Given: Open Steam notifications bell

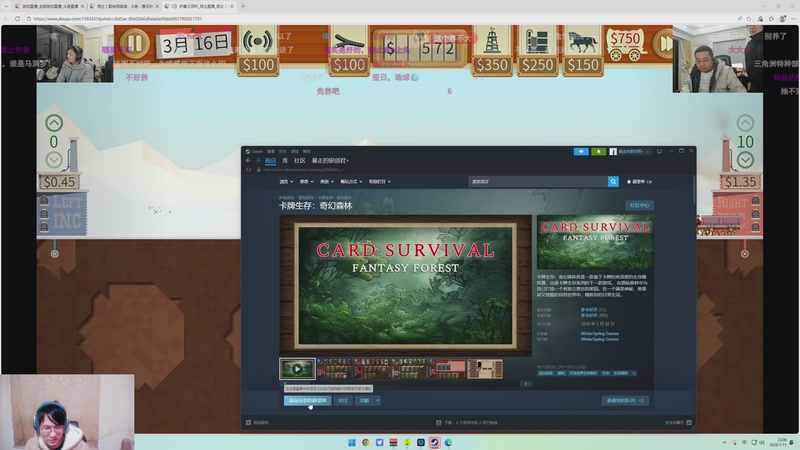Looking at the screenshot, I should (x=598, y=152).
